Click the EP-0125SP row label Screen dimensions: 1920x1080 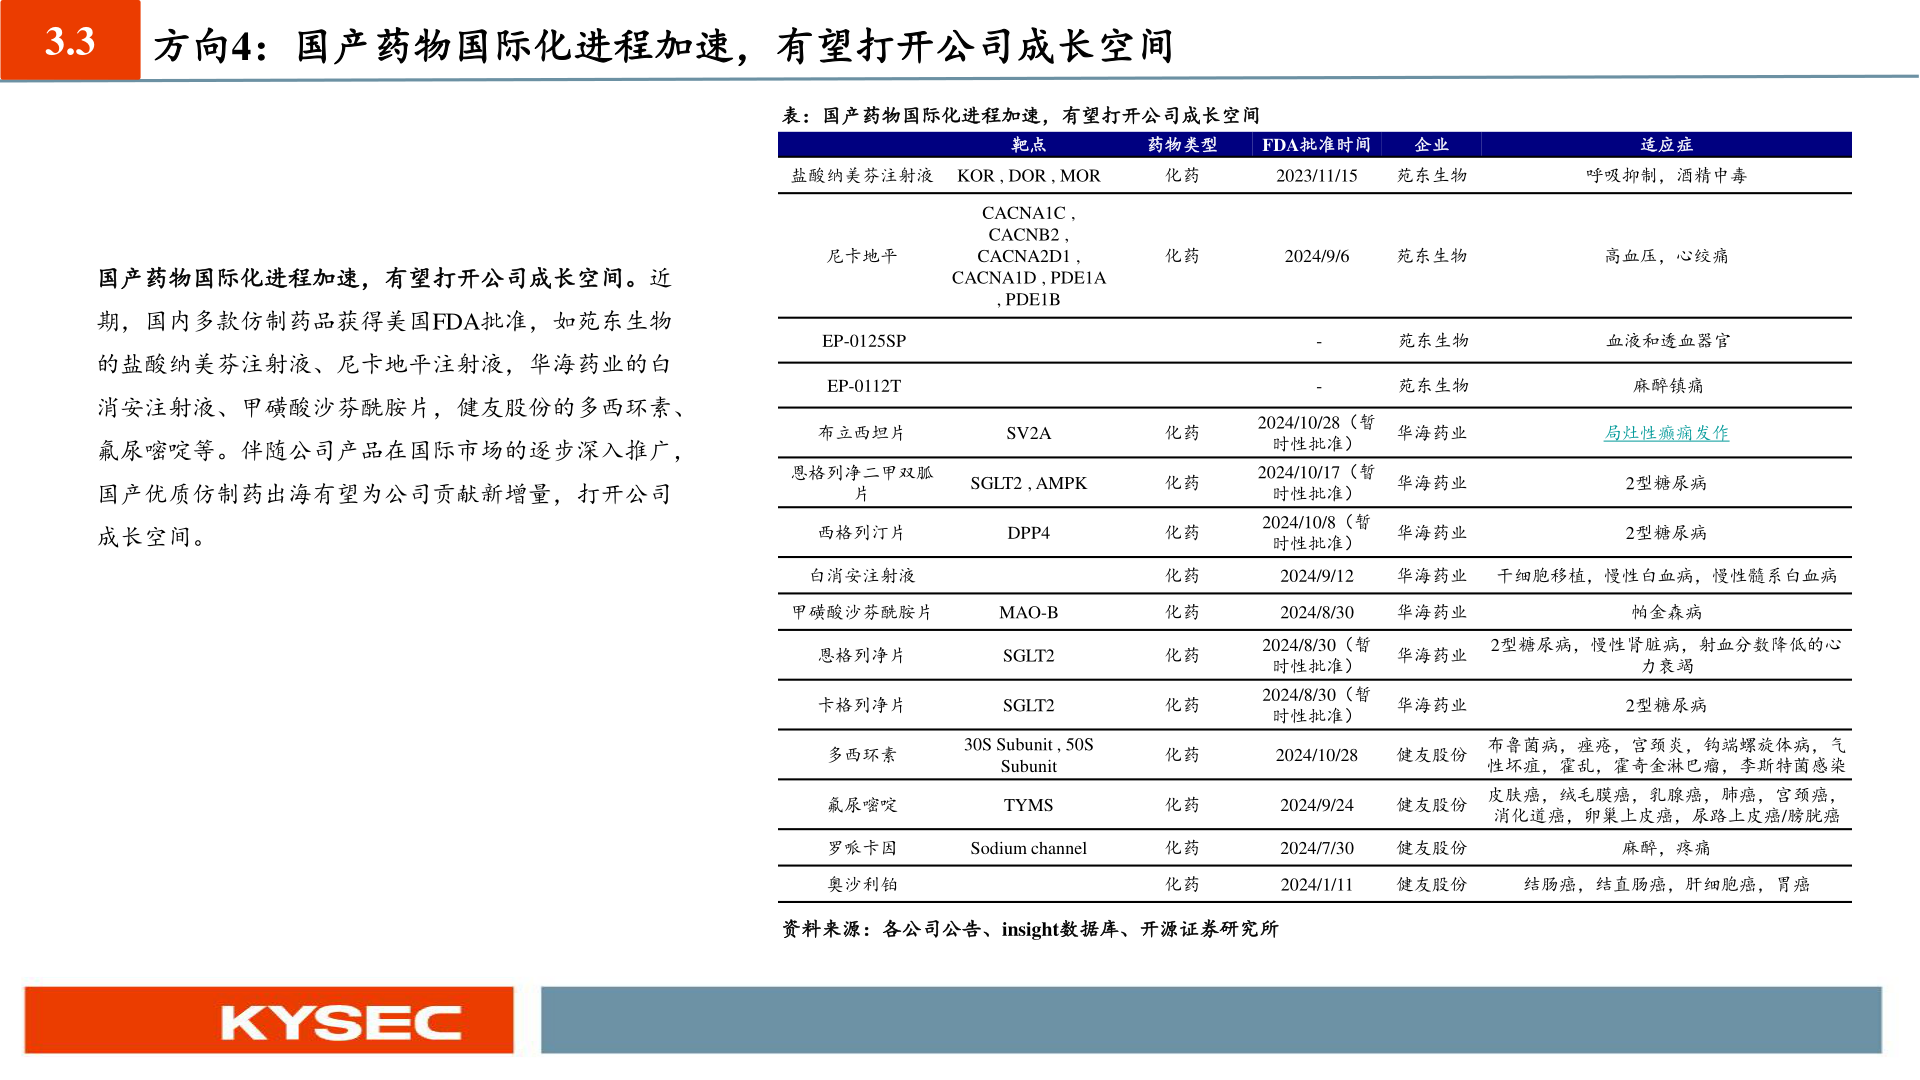(864, 341)
